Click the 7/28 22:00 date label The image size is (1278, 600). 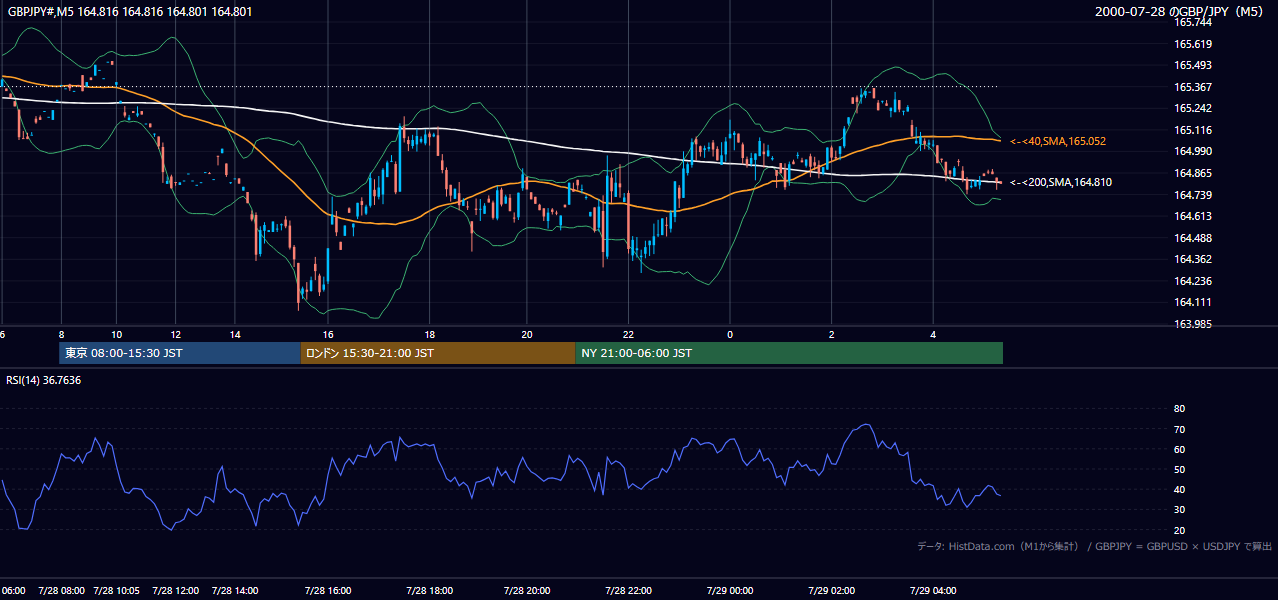click(x=628, y=591)
